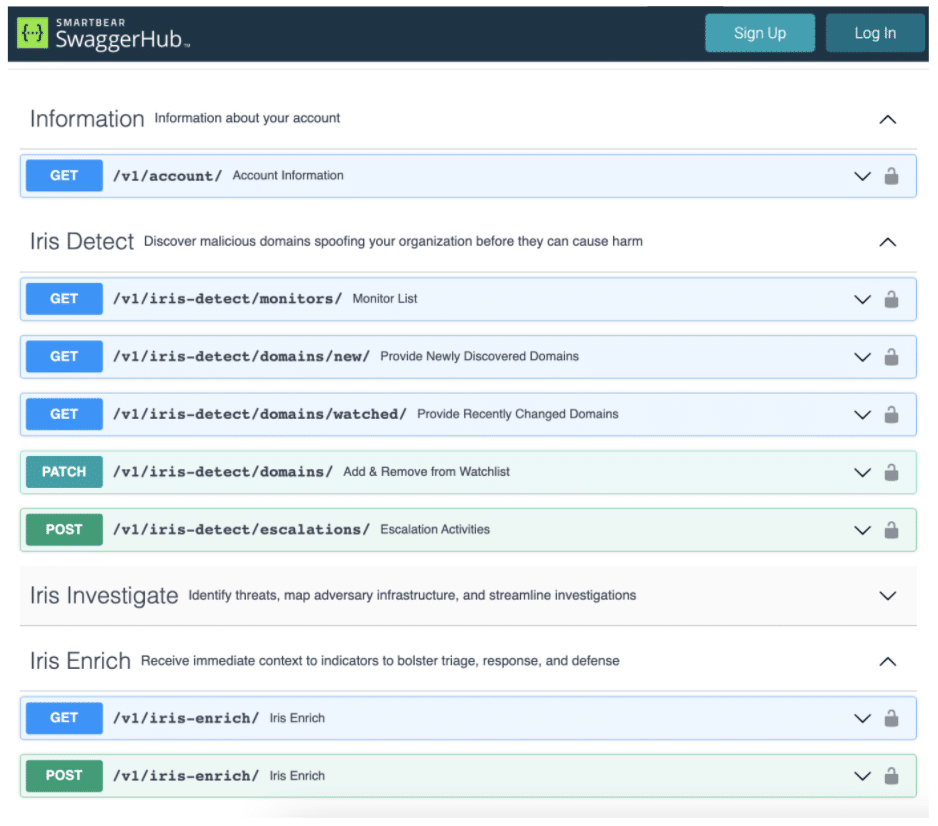
Task: Click the 'Monitor List' description text
Action: tap(385, 298)
